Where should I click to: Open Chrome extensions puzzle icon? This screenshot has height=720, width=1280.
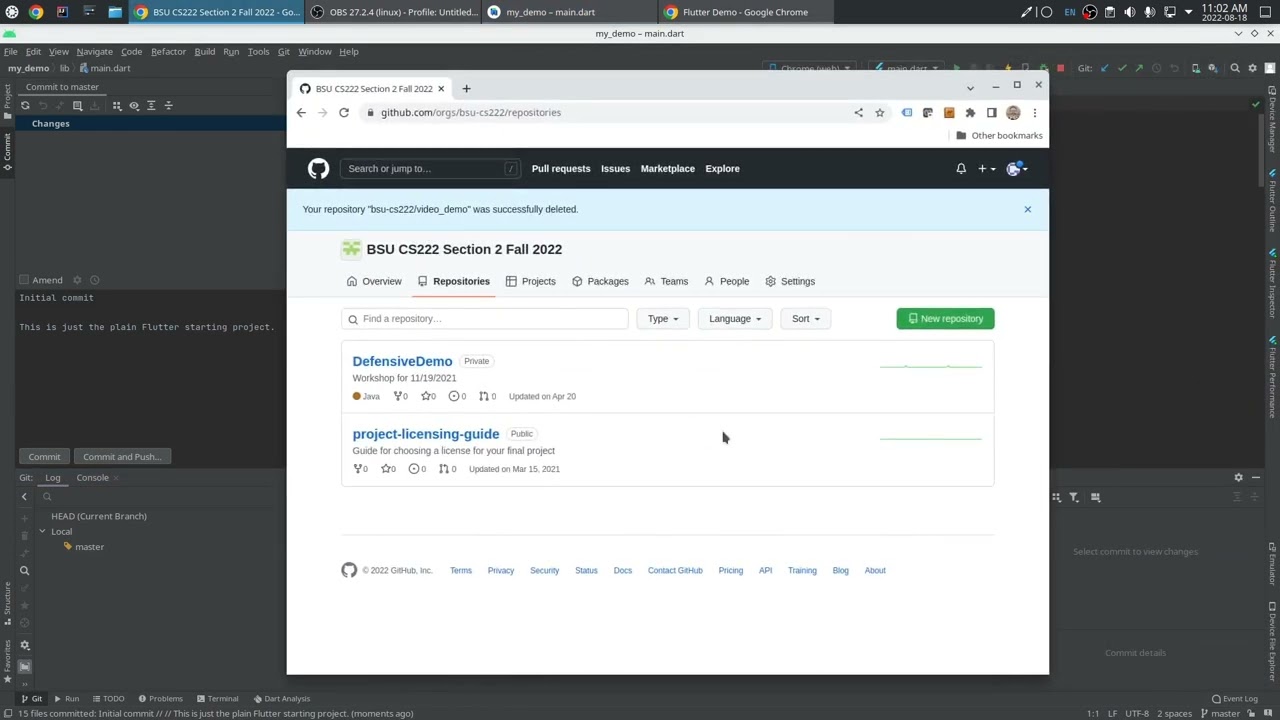(970, 113)
